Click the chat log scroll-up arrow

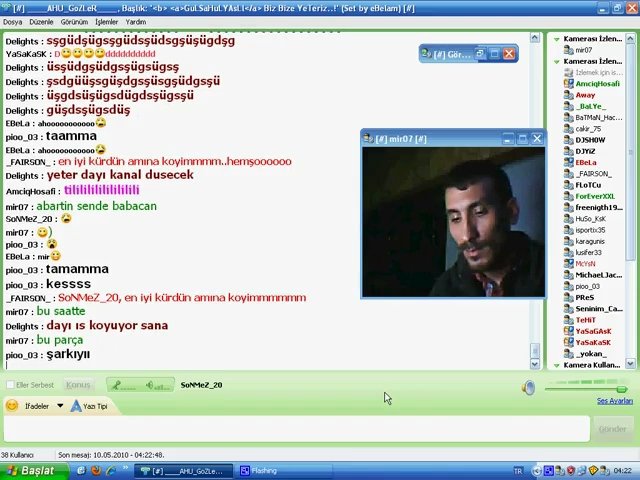point(535,38)
